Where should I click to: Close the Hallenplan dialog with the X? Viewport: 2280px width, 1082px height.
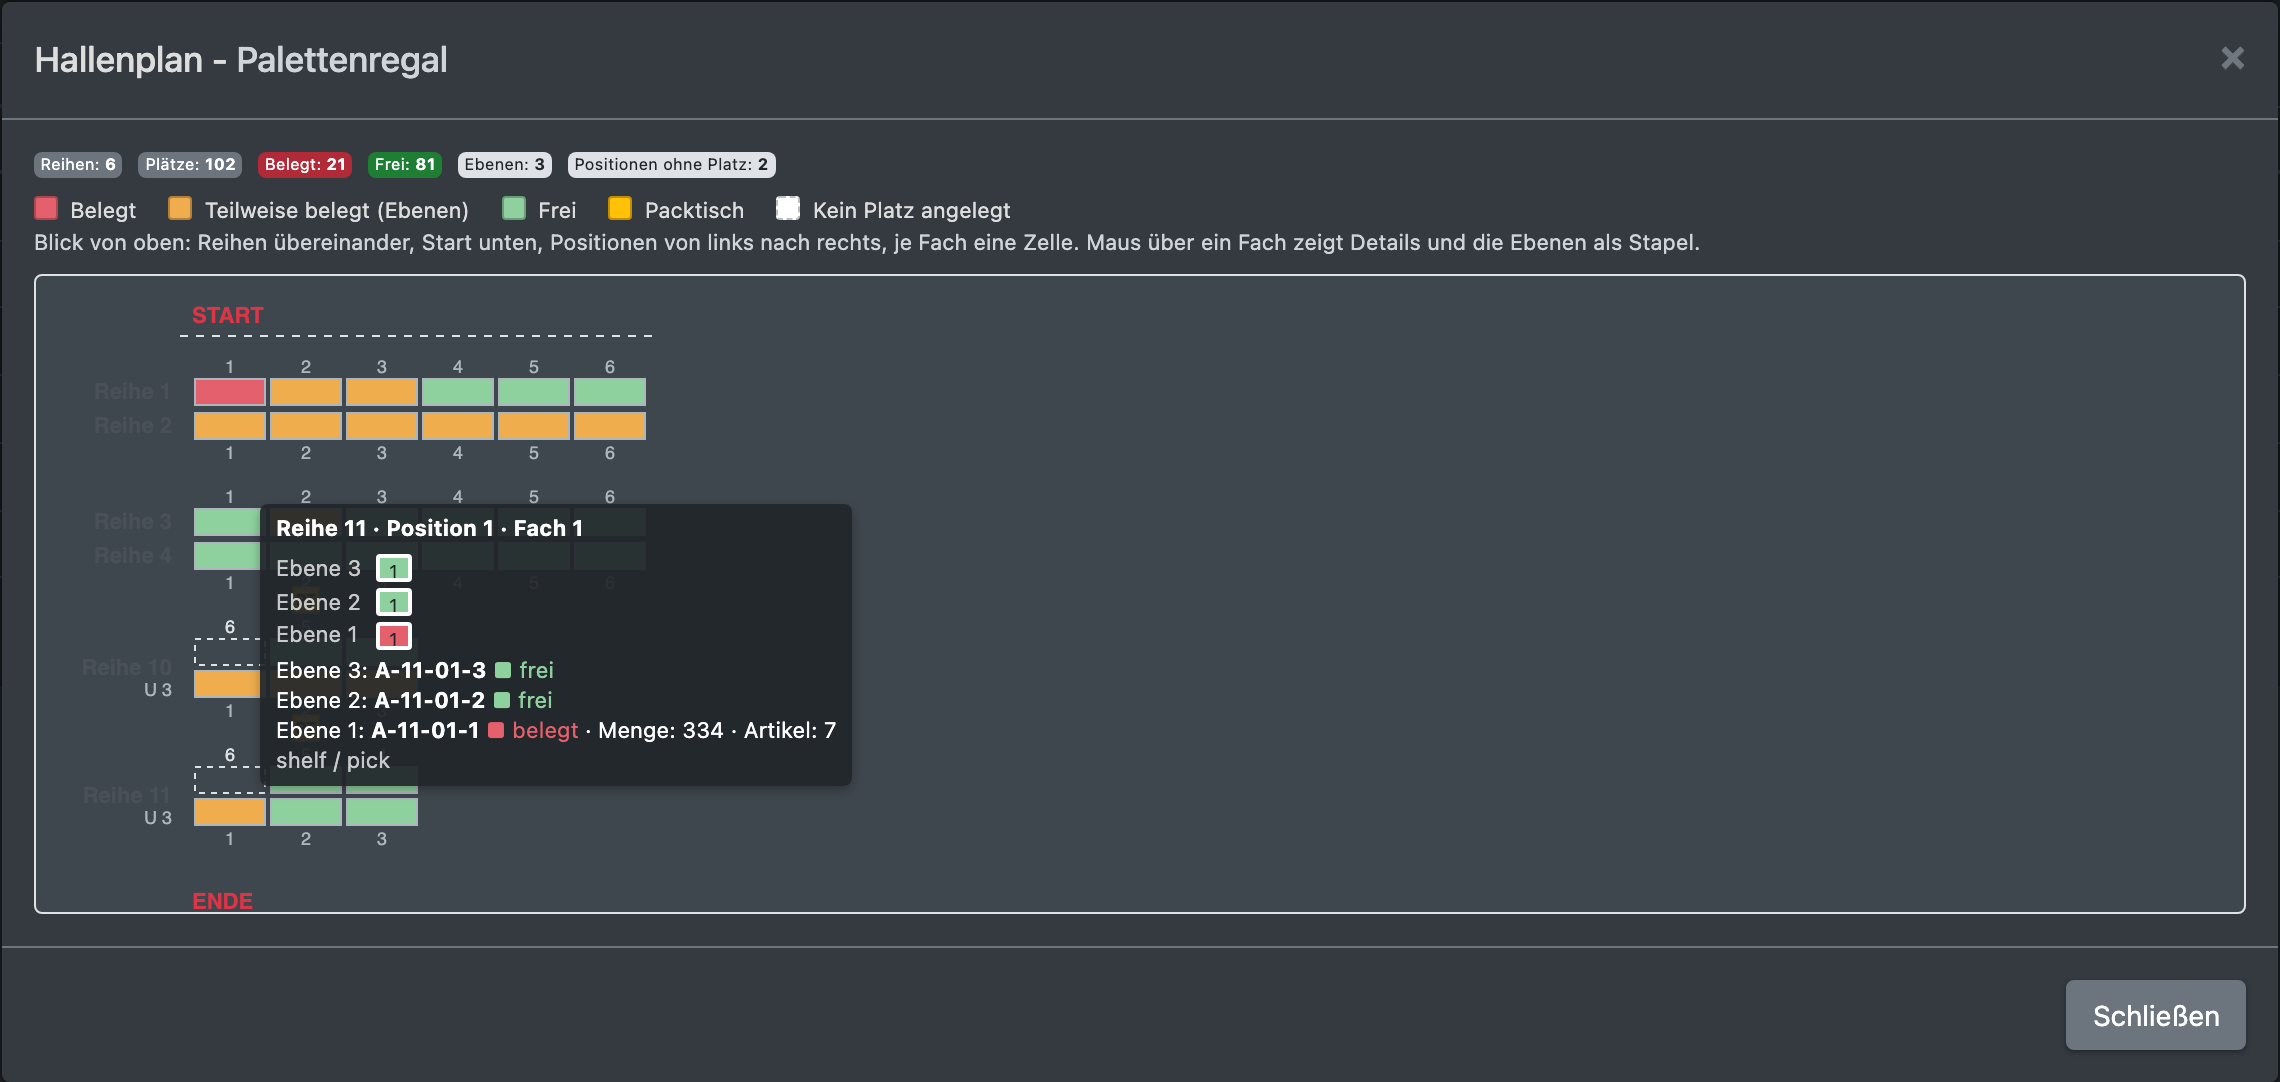click(x=2232, y=58)
